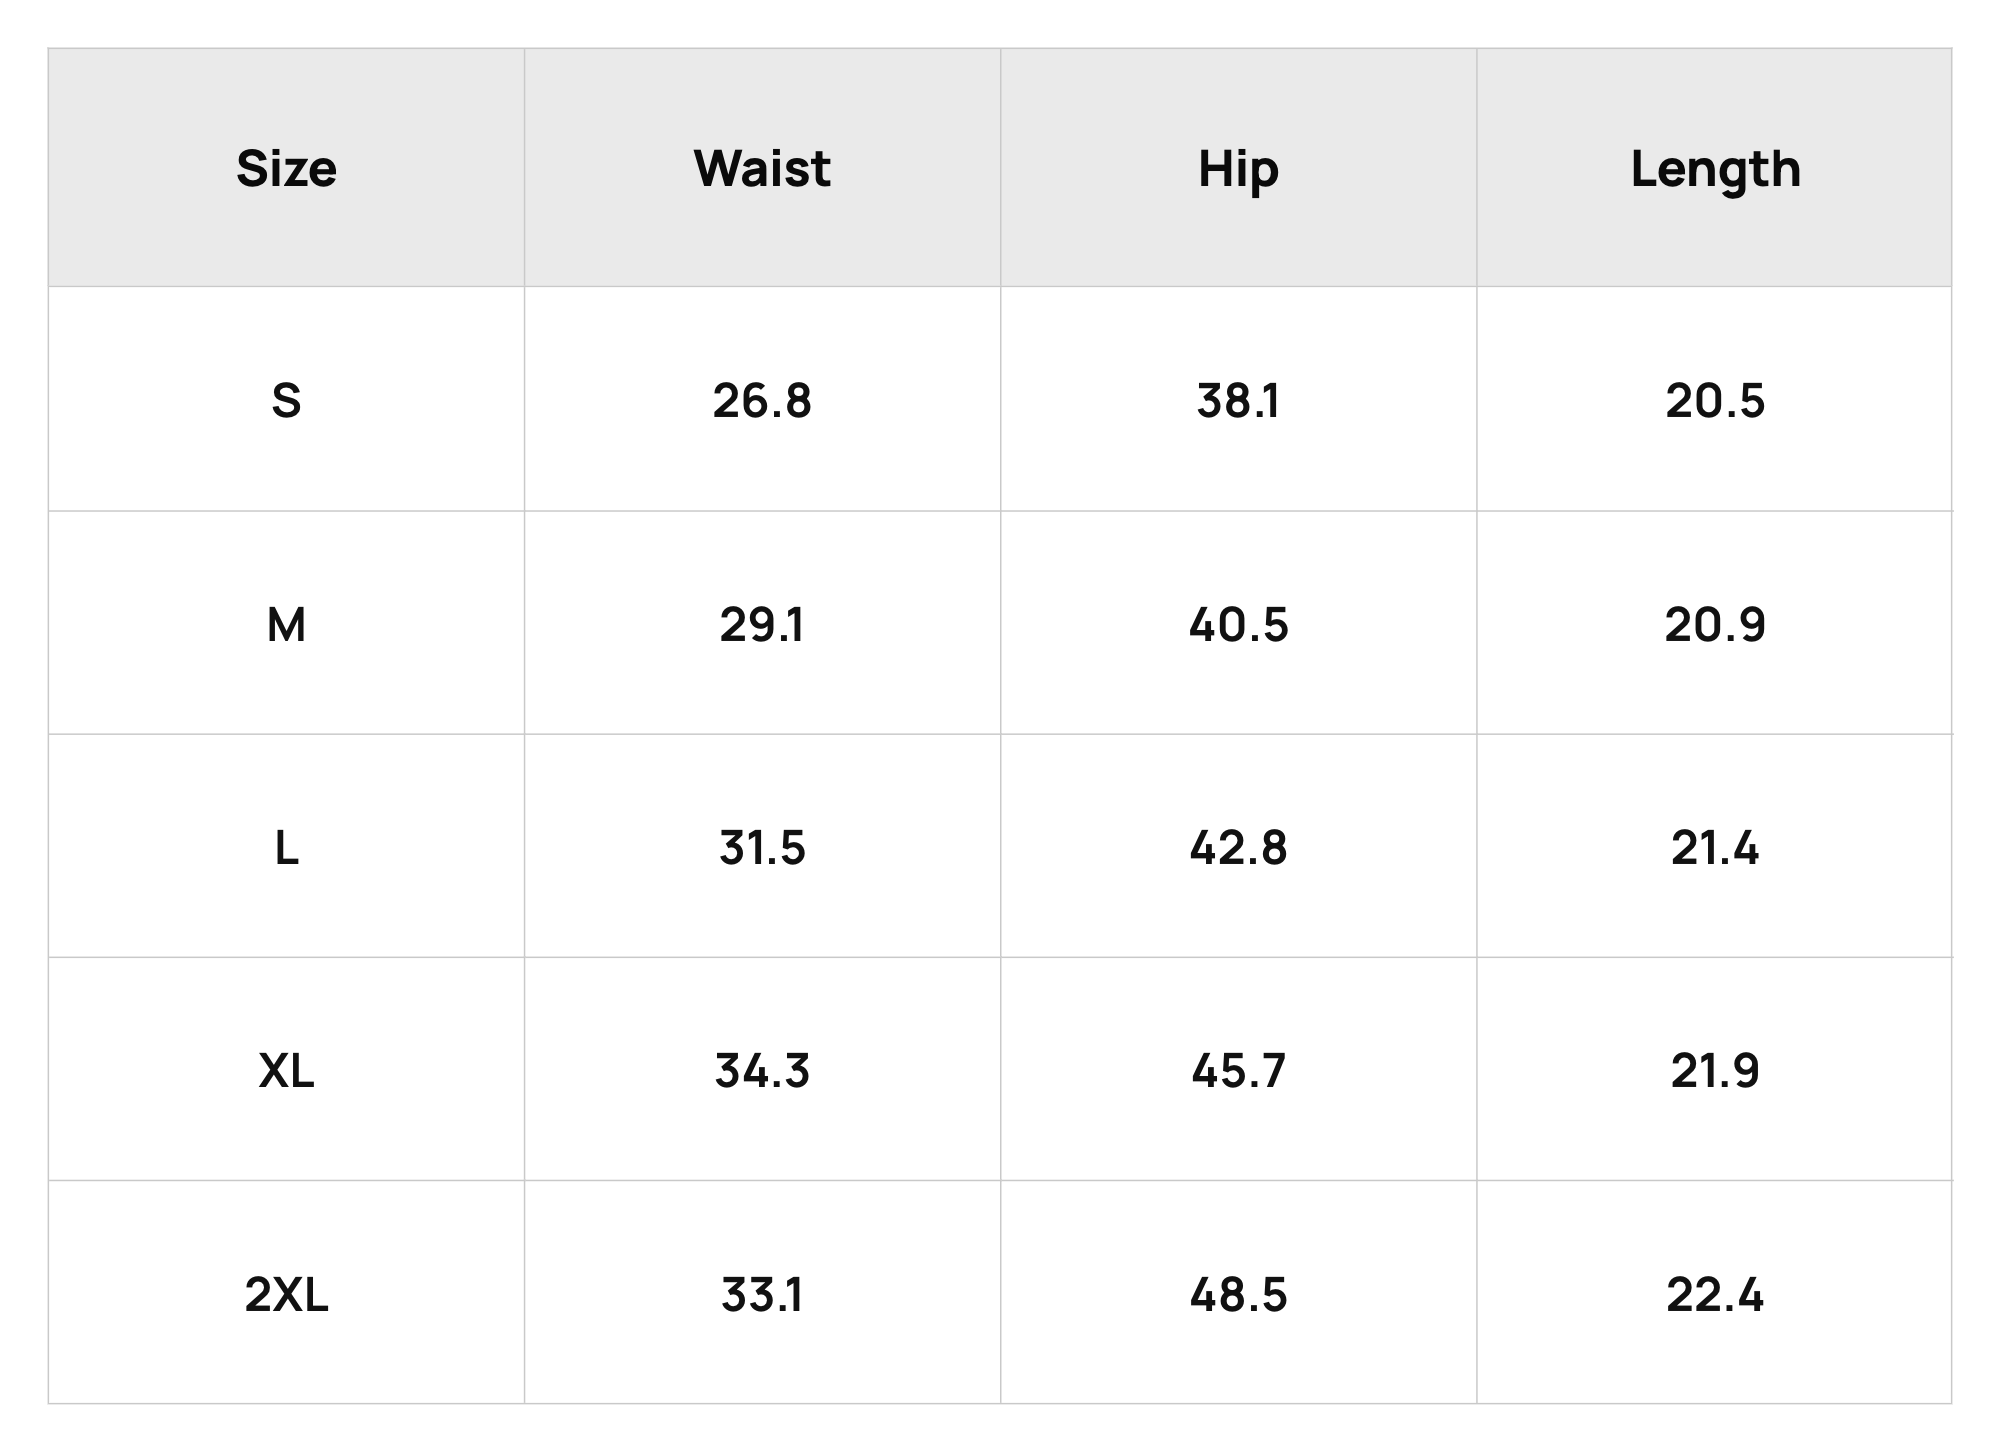The width and height of the screenshot is (2000, 1449).
Task: Click hip value 45.7
Action: pos(1238,1071)
